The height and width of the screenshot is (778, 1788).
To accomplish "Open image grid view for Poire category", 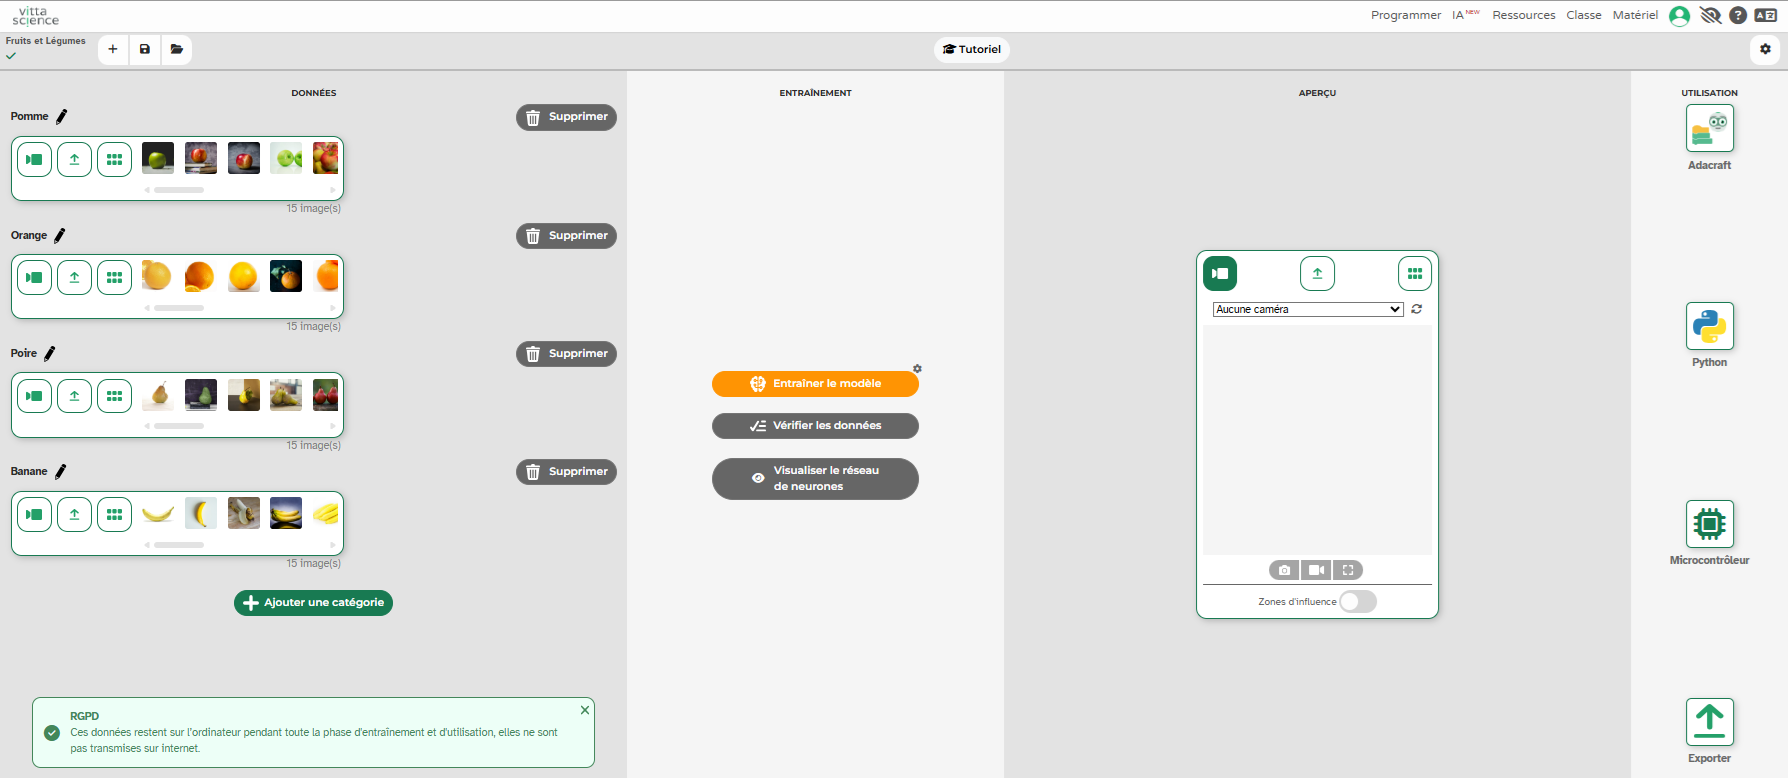I will (114, 396).
